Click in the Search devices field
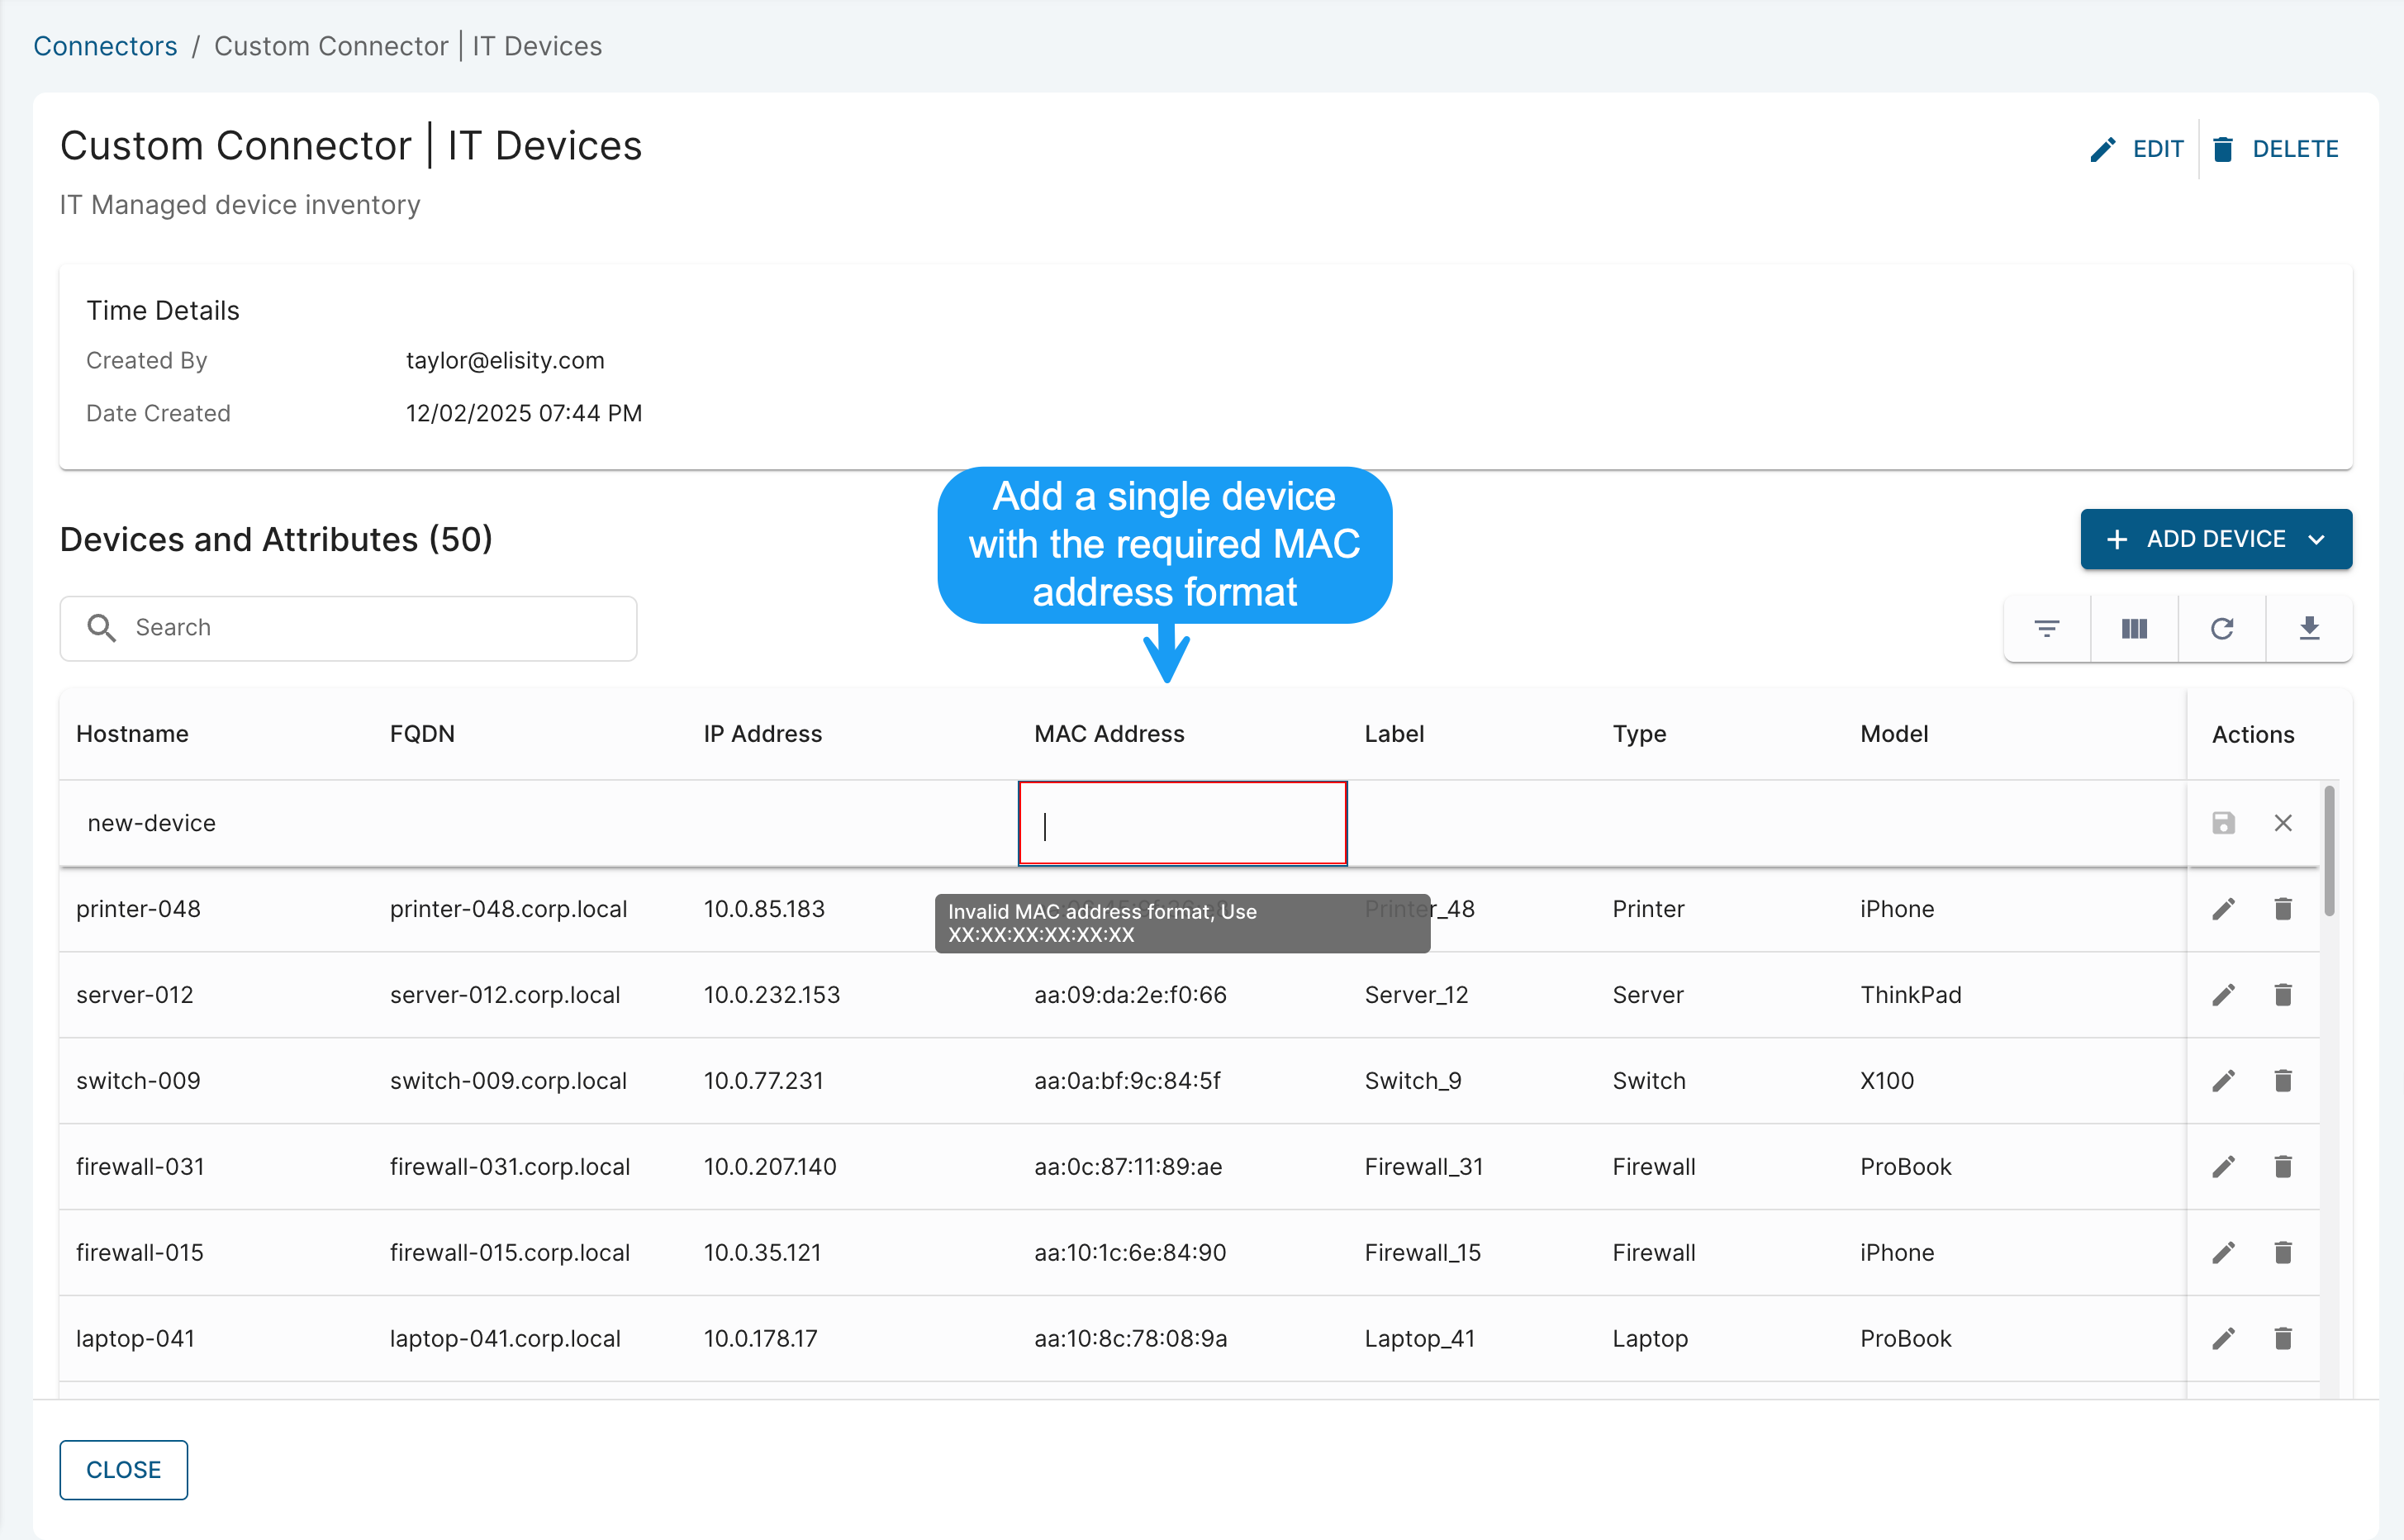 click(x=348, y=628)
